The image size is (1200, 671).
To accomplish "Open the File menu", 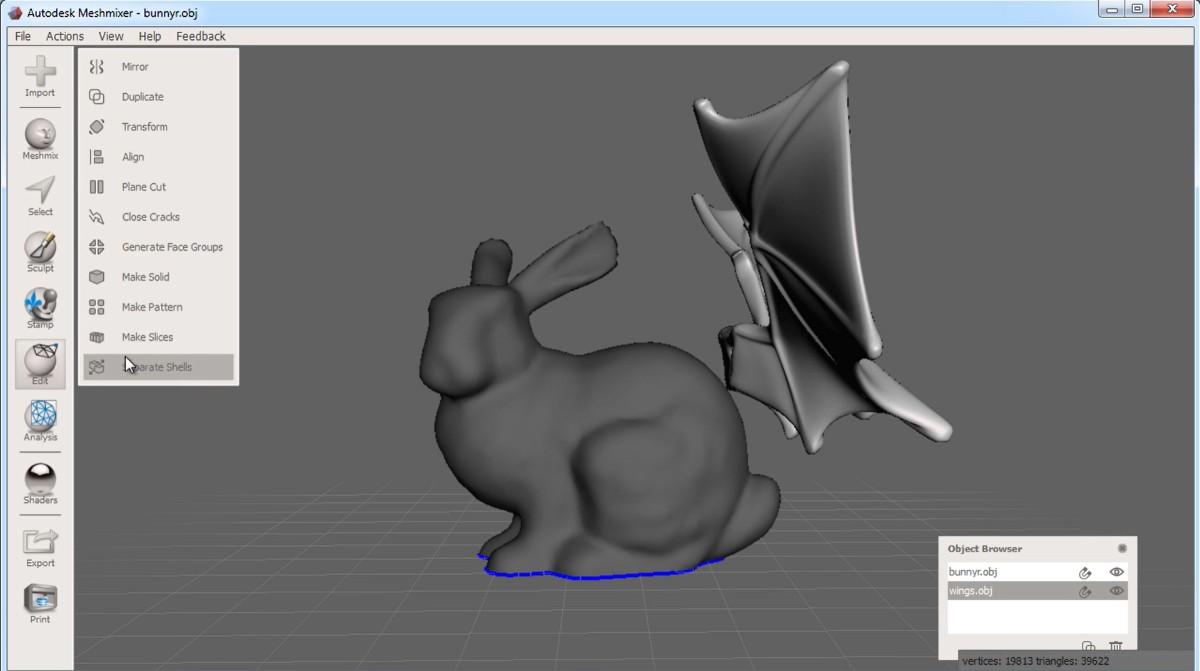I will pyautogui.click(x=23, y=36).
